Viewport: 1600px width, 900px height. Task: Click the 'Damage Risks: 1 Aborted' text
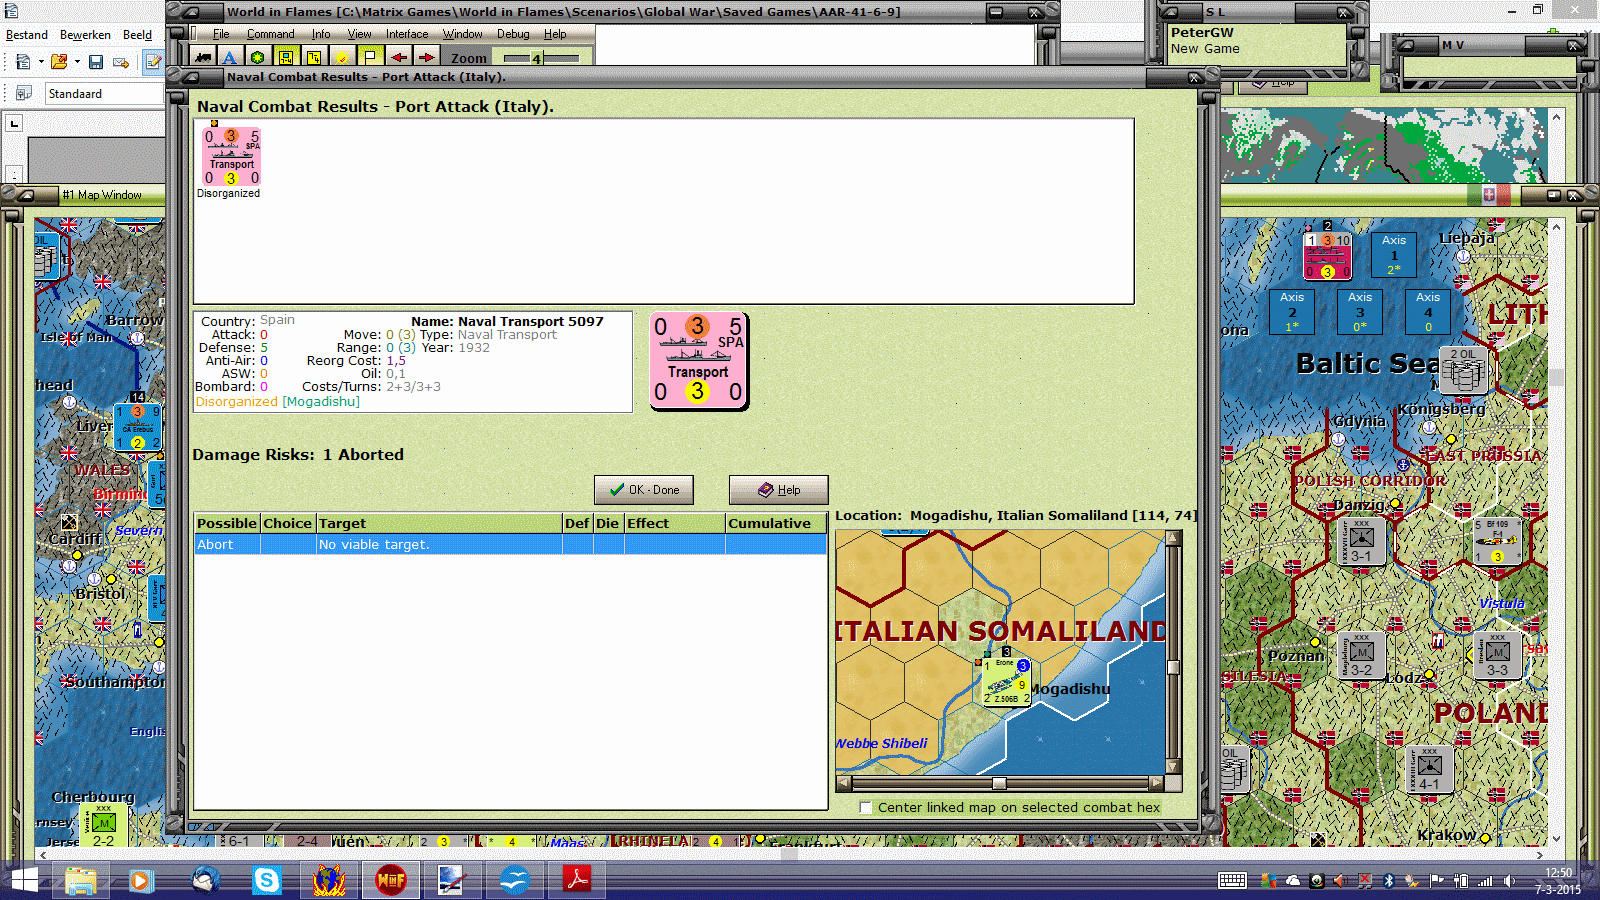pos(298,454)
